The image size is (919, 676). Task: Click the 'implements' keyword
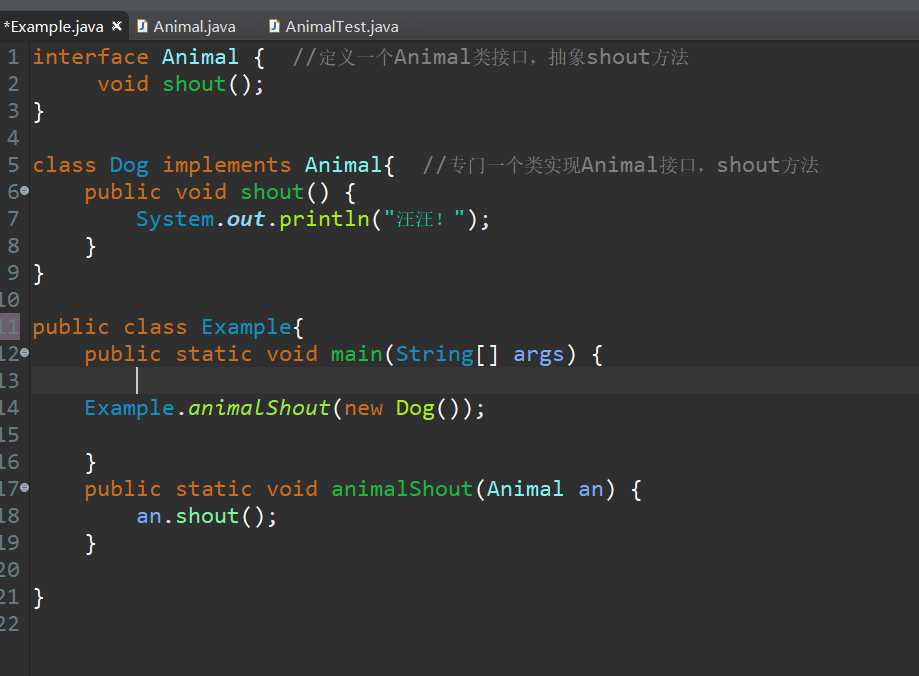[x=226, y=166]
